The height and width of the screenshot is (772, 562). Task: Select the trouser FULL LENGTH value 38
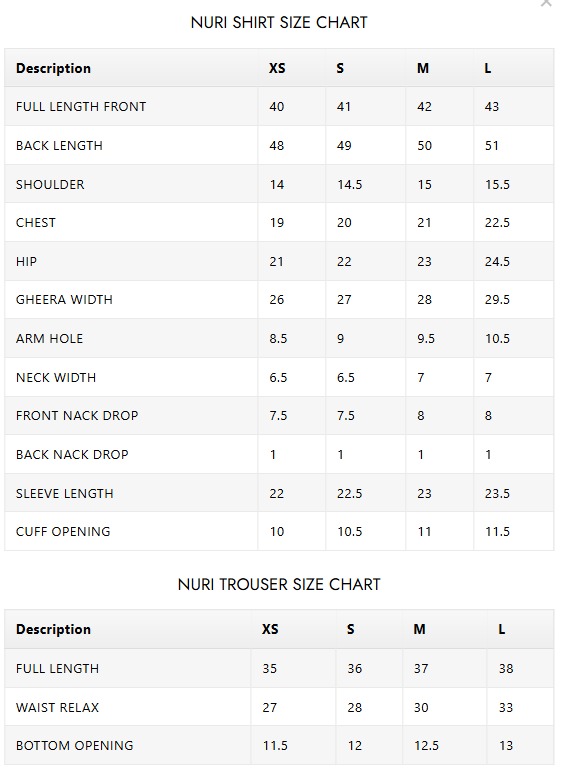(x=506, y=669)
